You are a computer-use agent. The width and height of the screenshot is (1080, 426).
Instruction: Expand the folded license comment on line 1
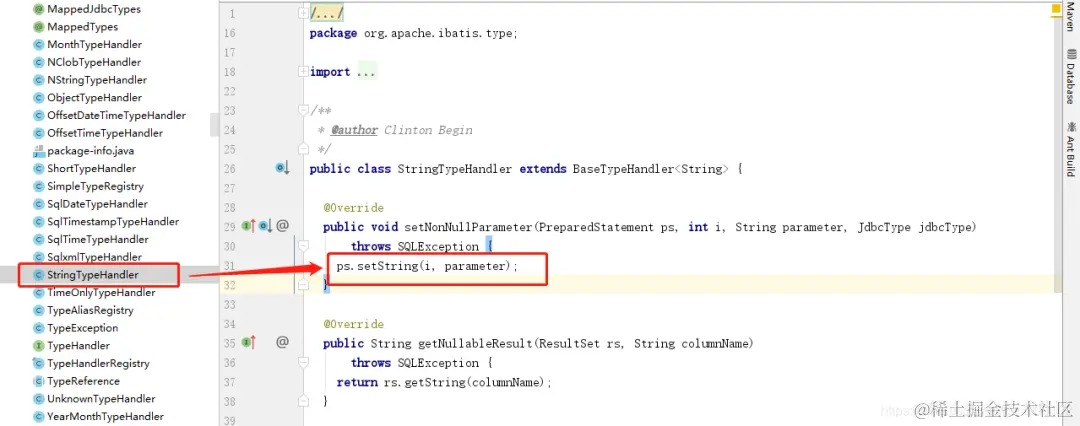pos(303,13)
